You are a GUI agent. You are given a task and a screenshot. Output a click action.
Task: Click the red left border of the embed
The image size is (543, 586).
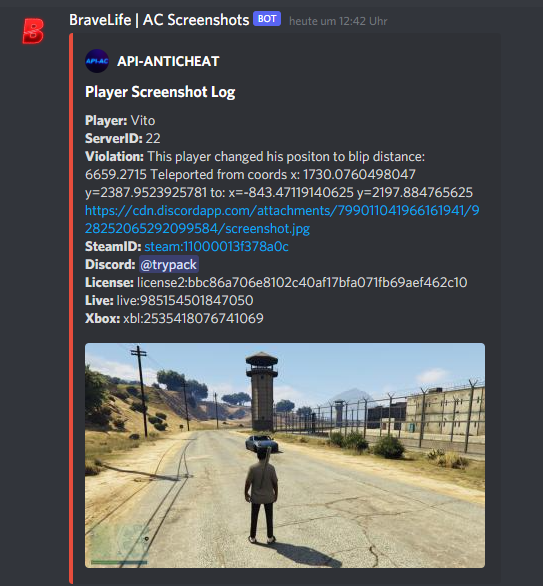tap(71, 306)
